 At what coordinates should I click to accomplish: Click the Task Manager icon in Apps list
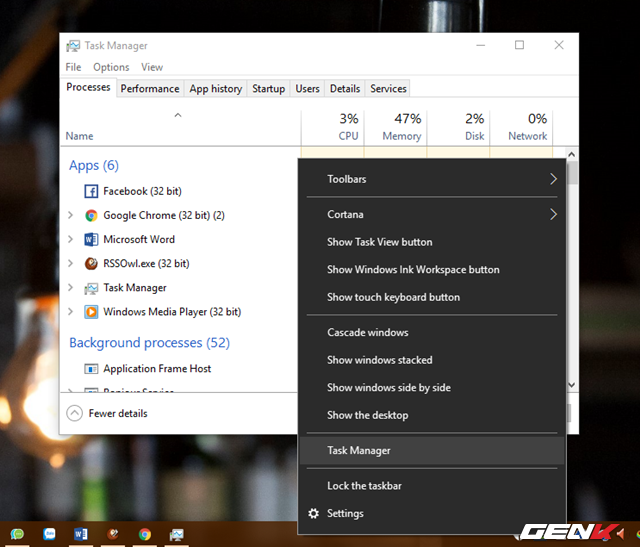click(91, 288)
